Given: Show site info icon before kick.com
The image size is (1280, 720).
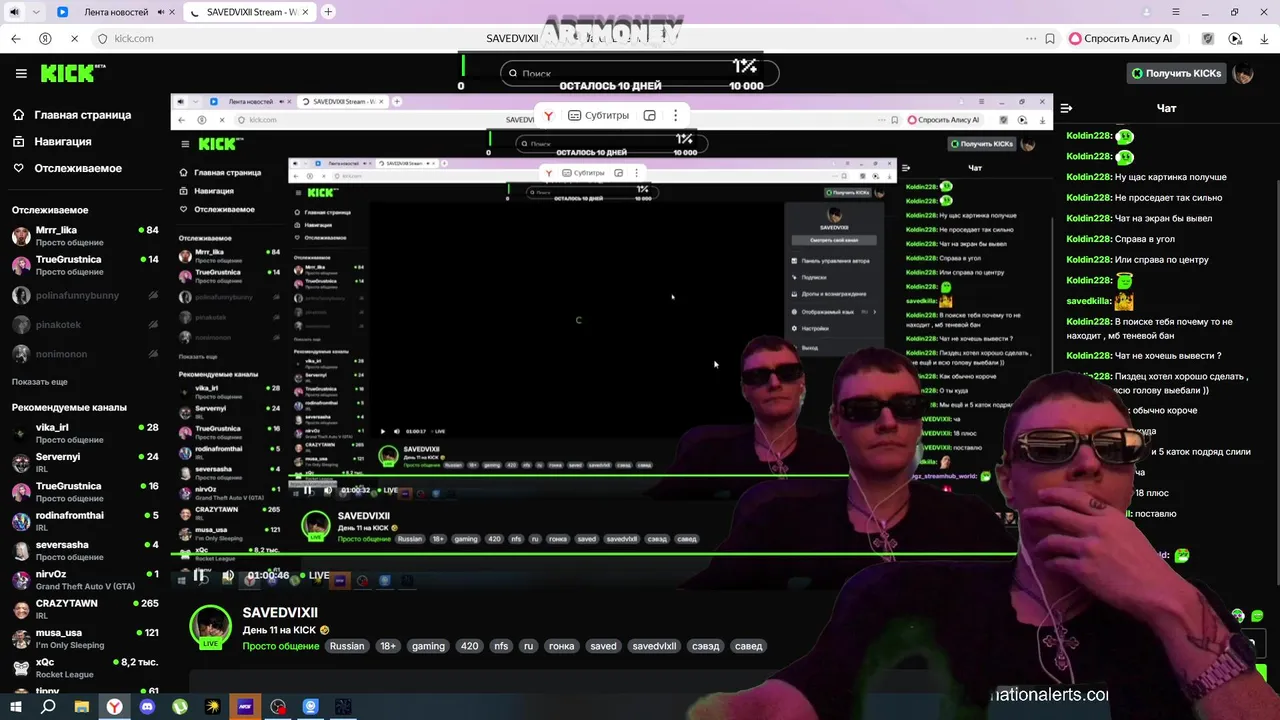Looking at the screenshot, I should pyautogui.click(x=102, y=39).
